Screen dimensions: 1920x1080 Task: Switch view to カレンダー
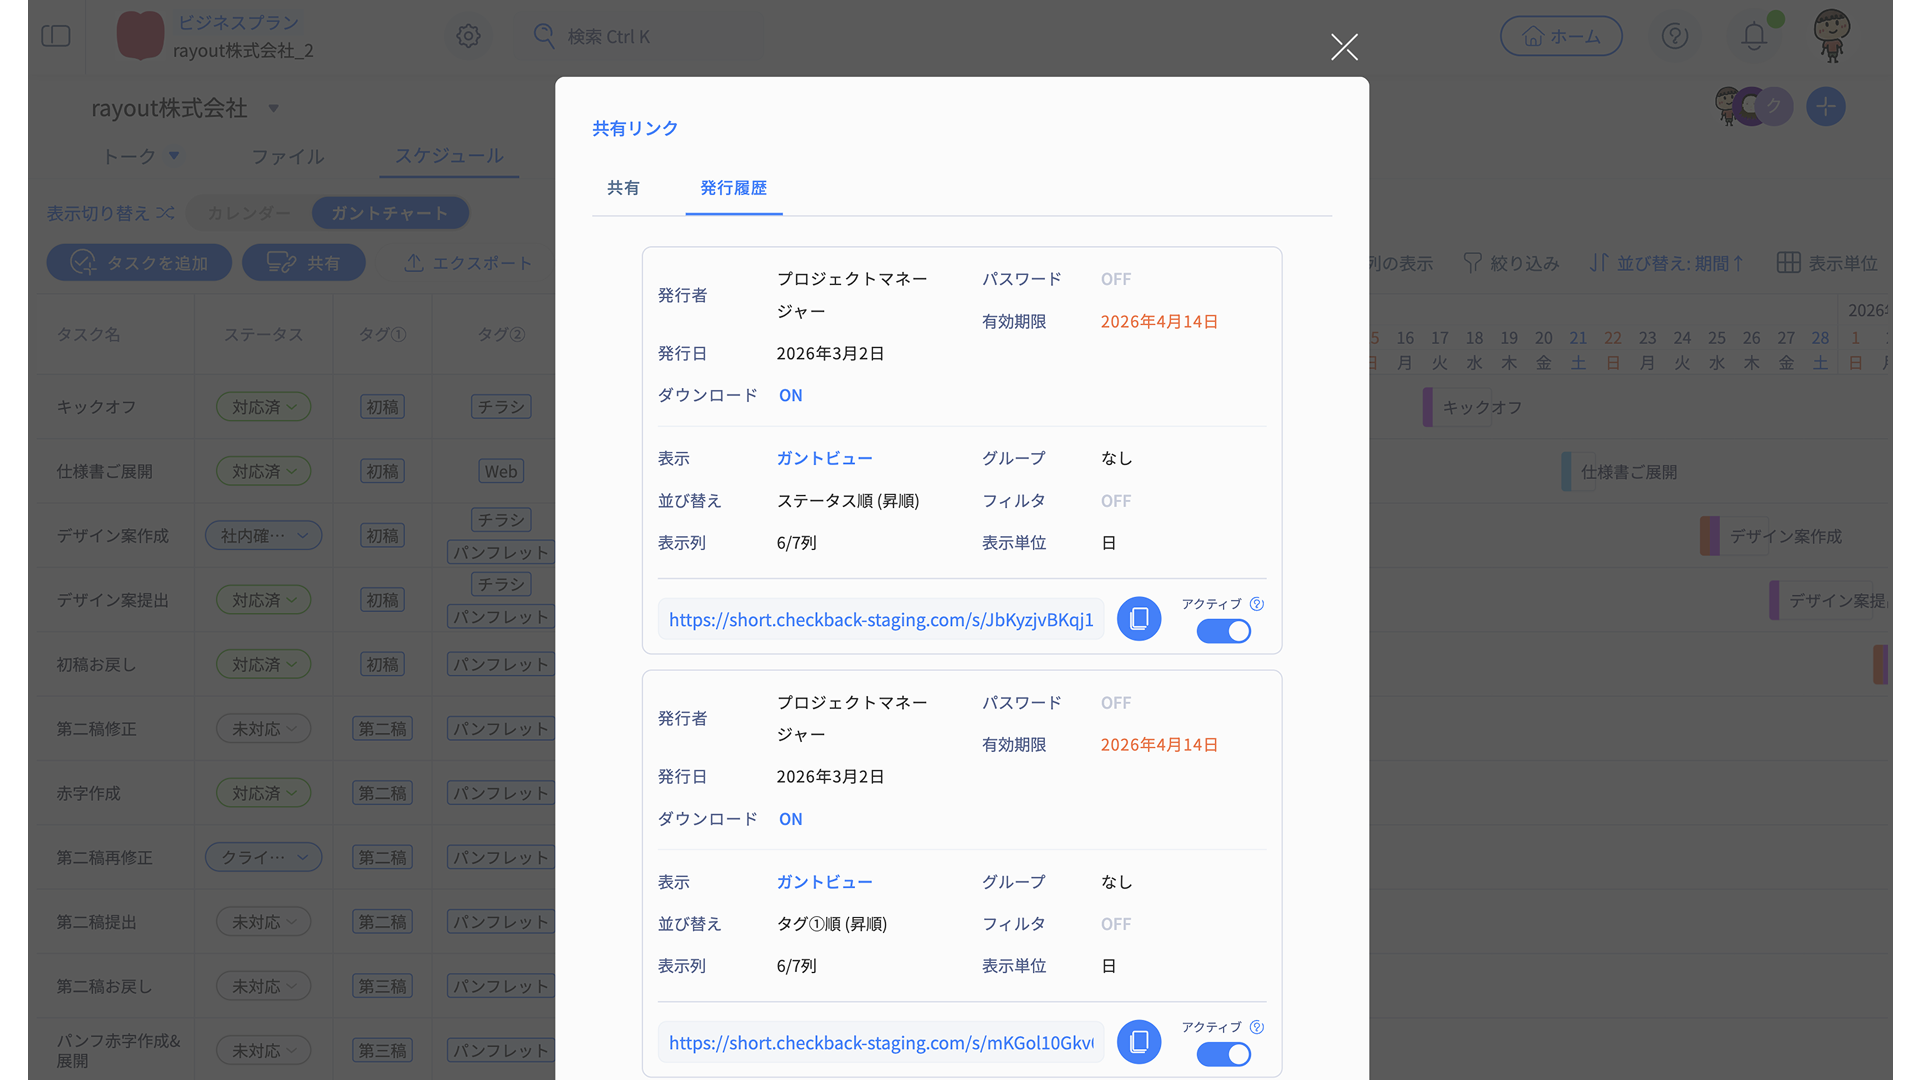[249, 213]
